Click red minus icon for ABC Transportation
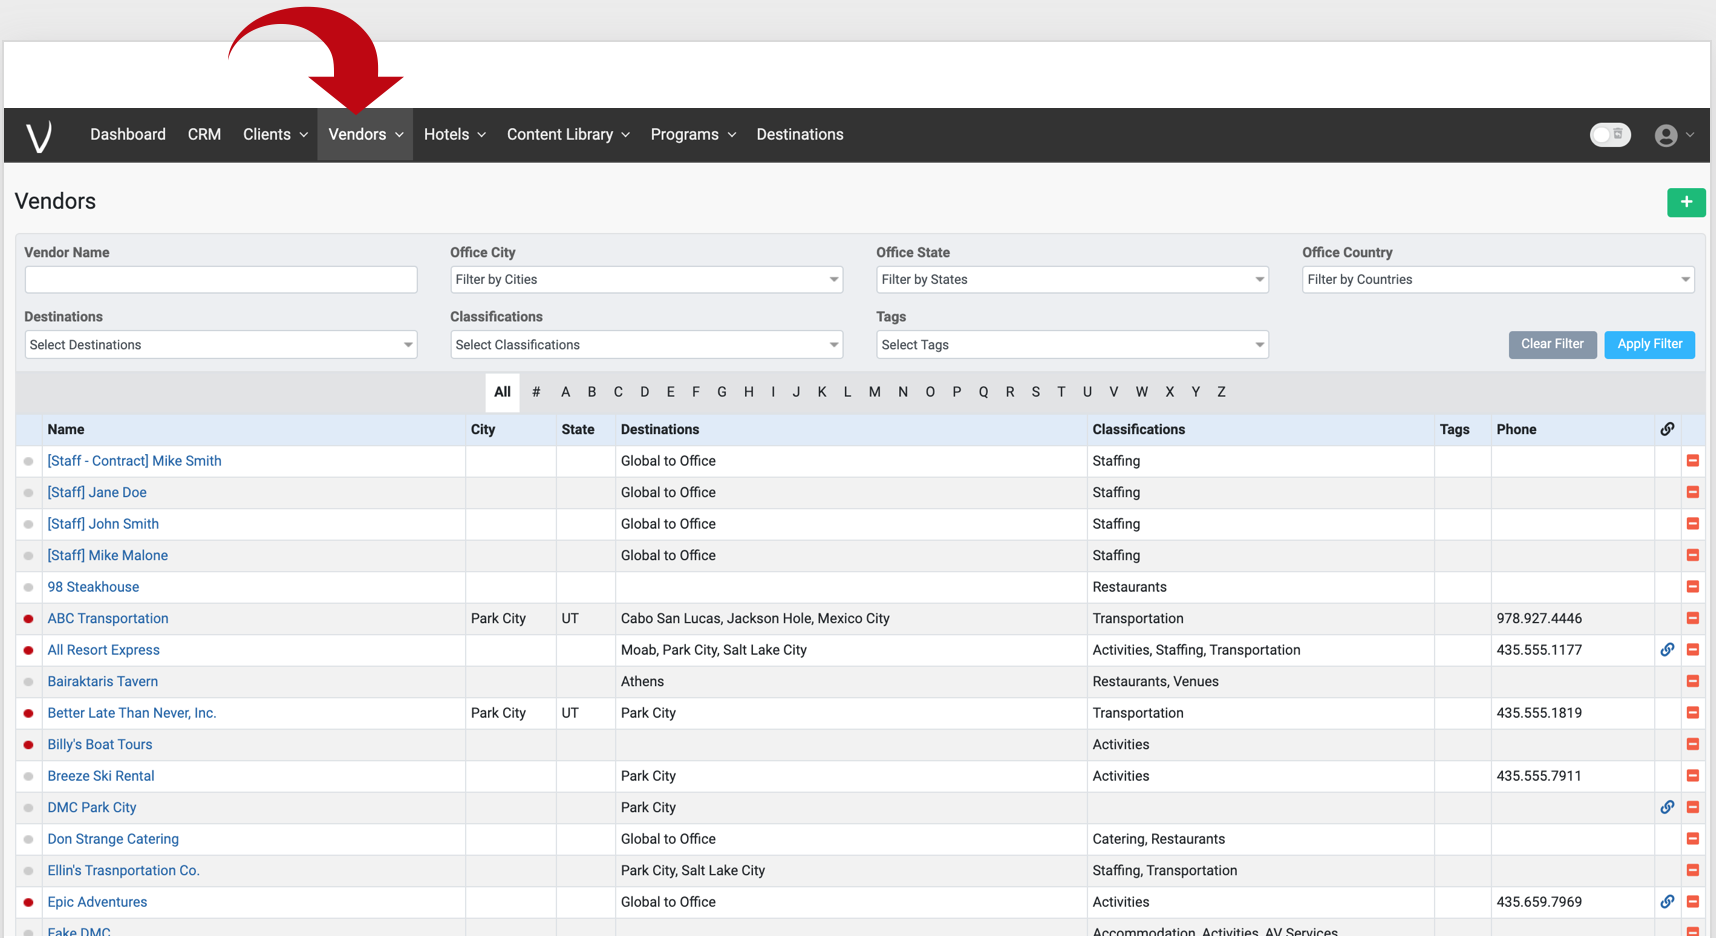The image size is (1716, 938). coord(1693,618)
